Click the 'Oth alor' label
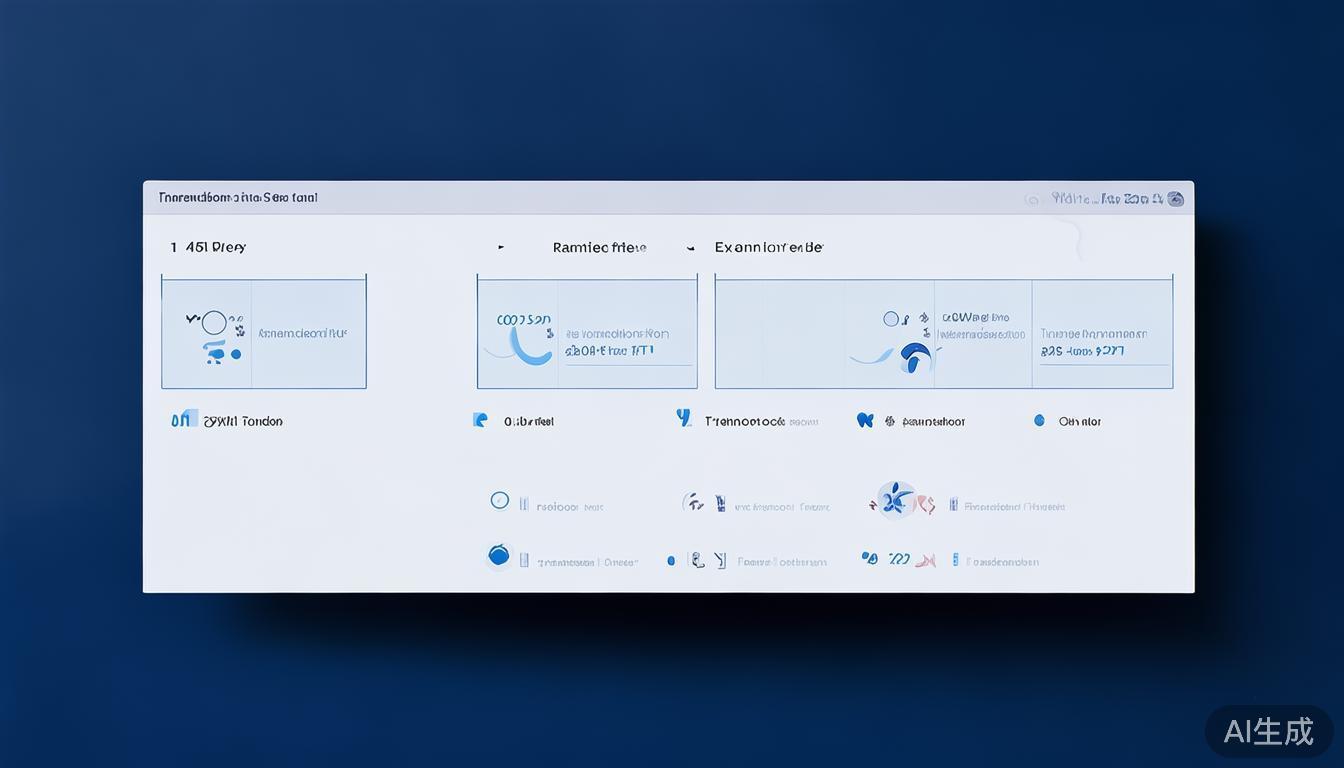 [x=1080, y=422]
